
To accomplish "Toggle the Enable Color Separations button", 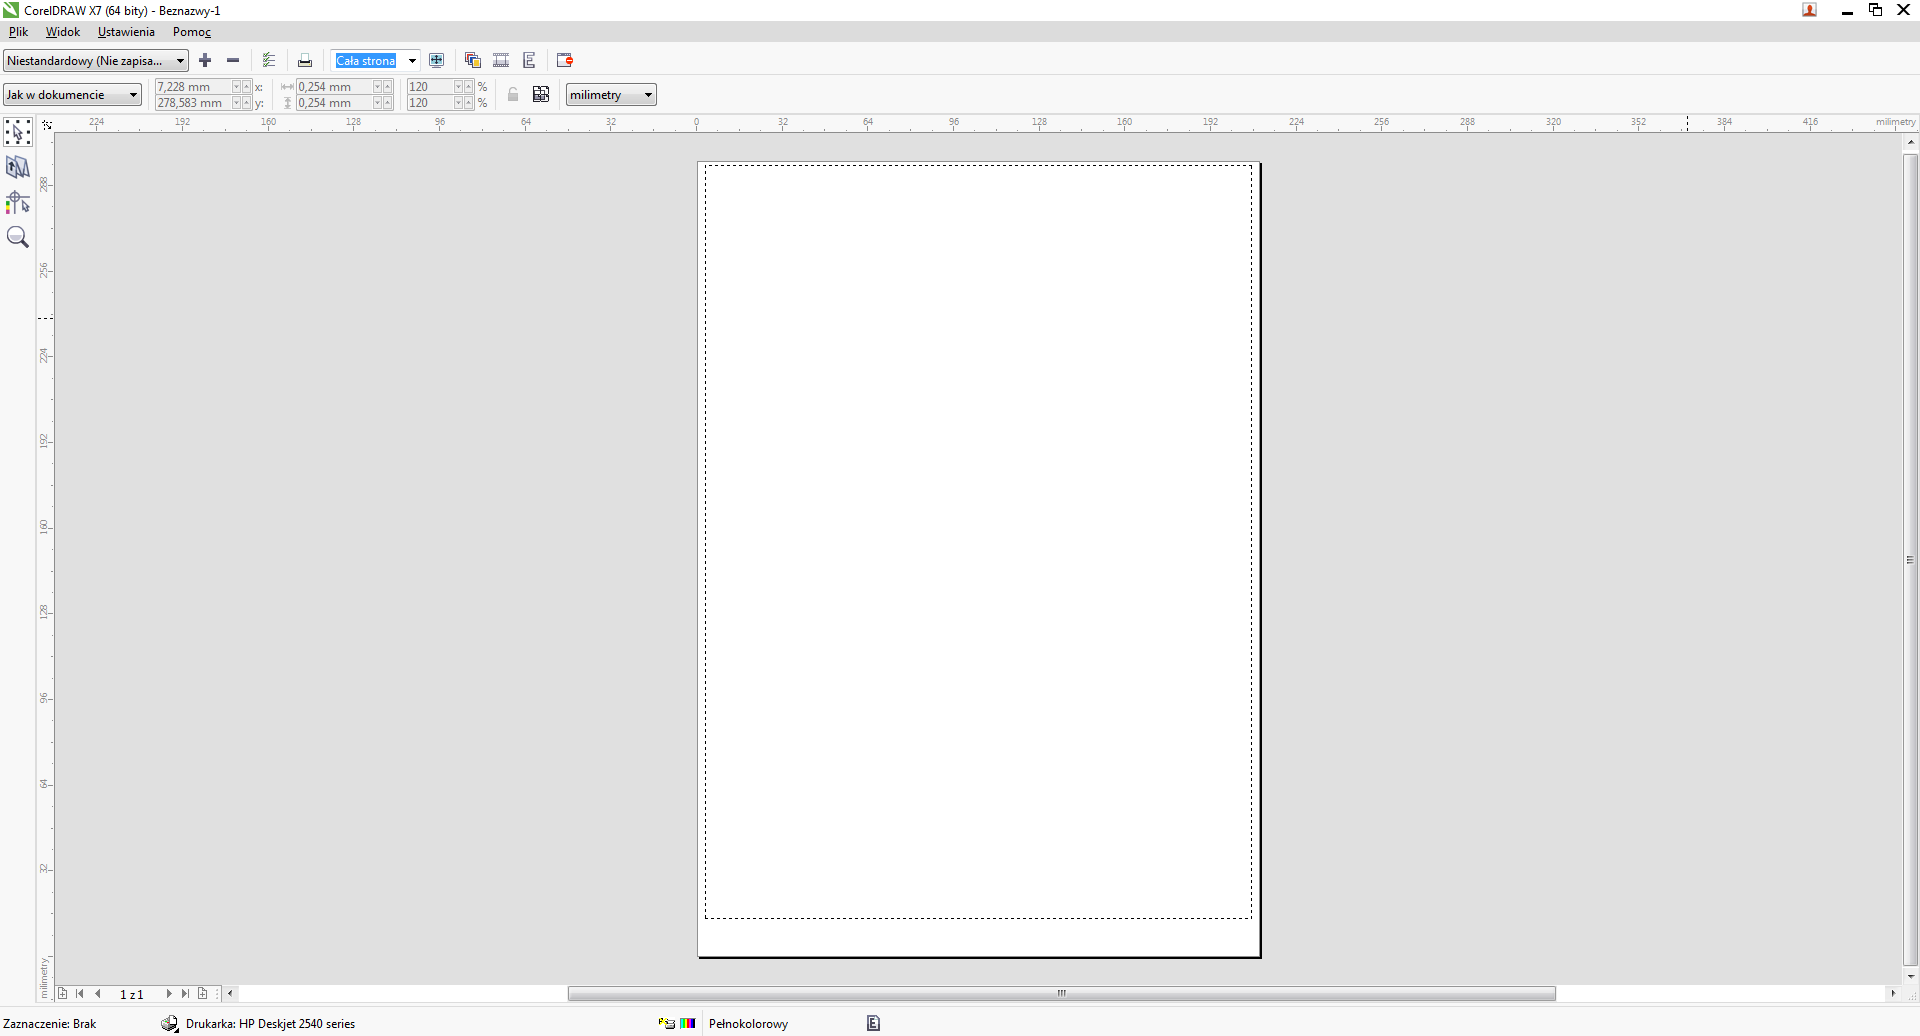I will tap(473, 61).
